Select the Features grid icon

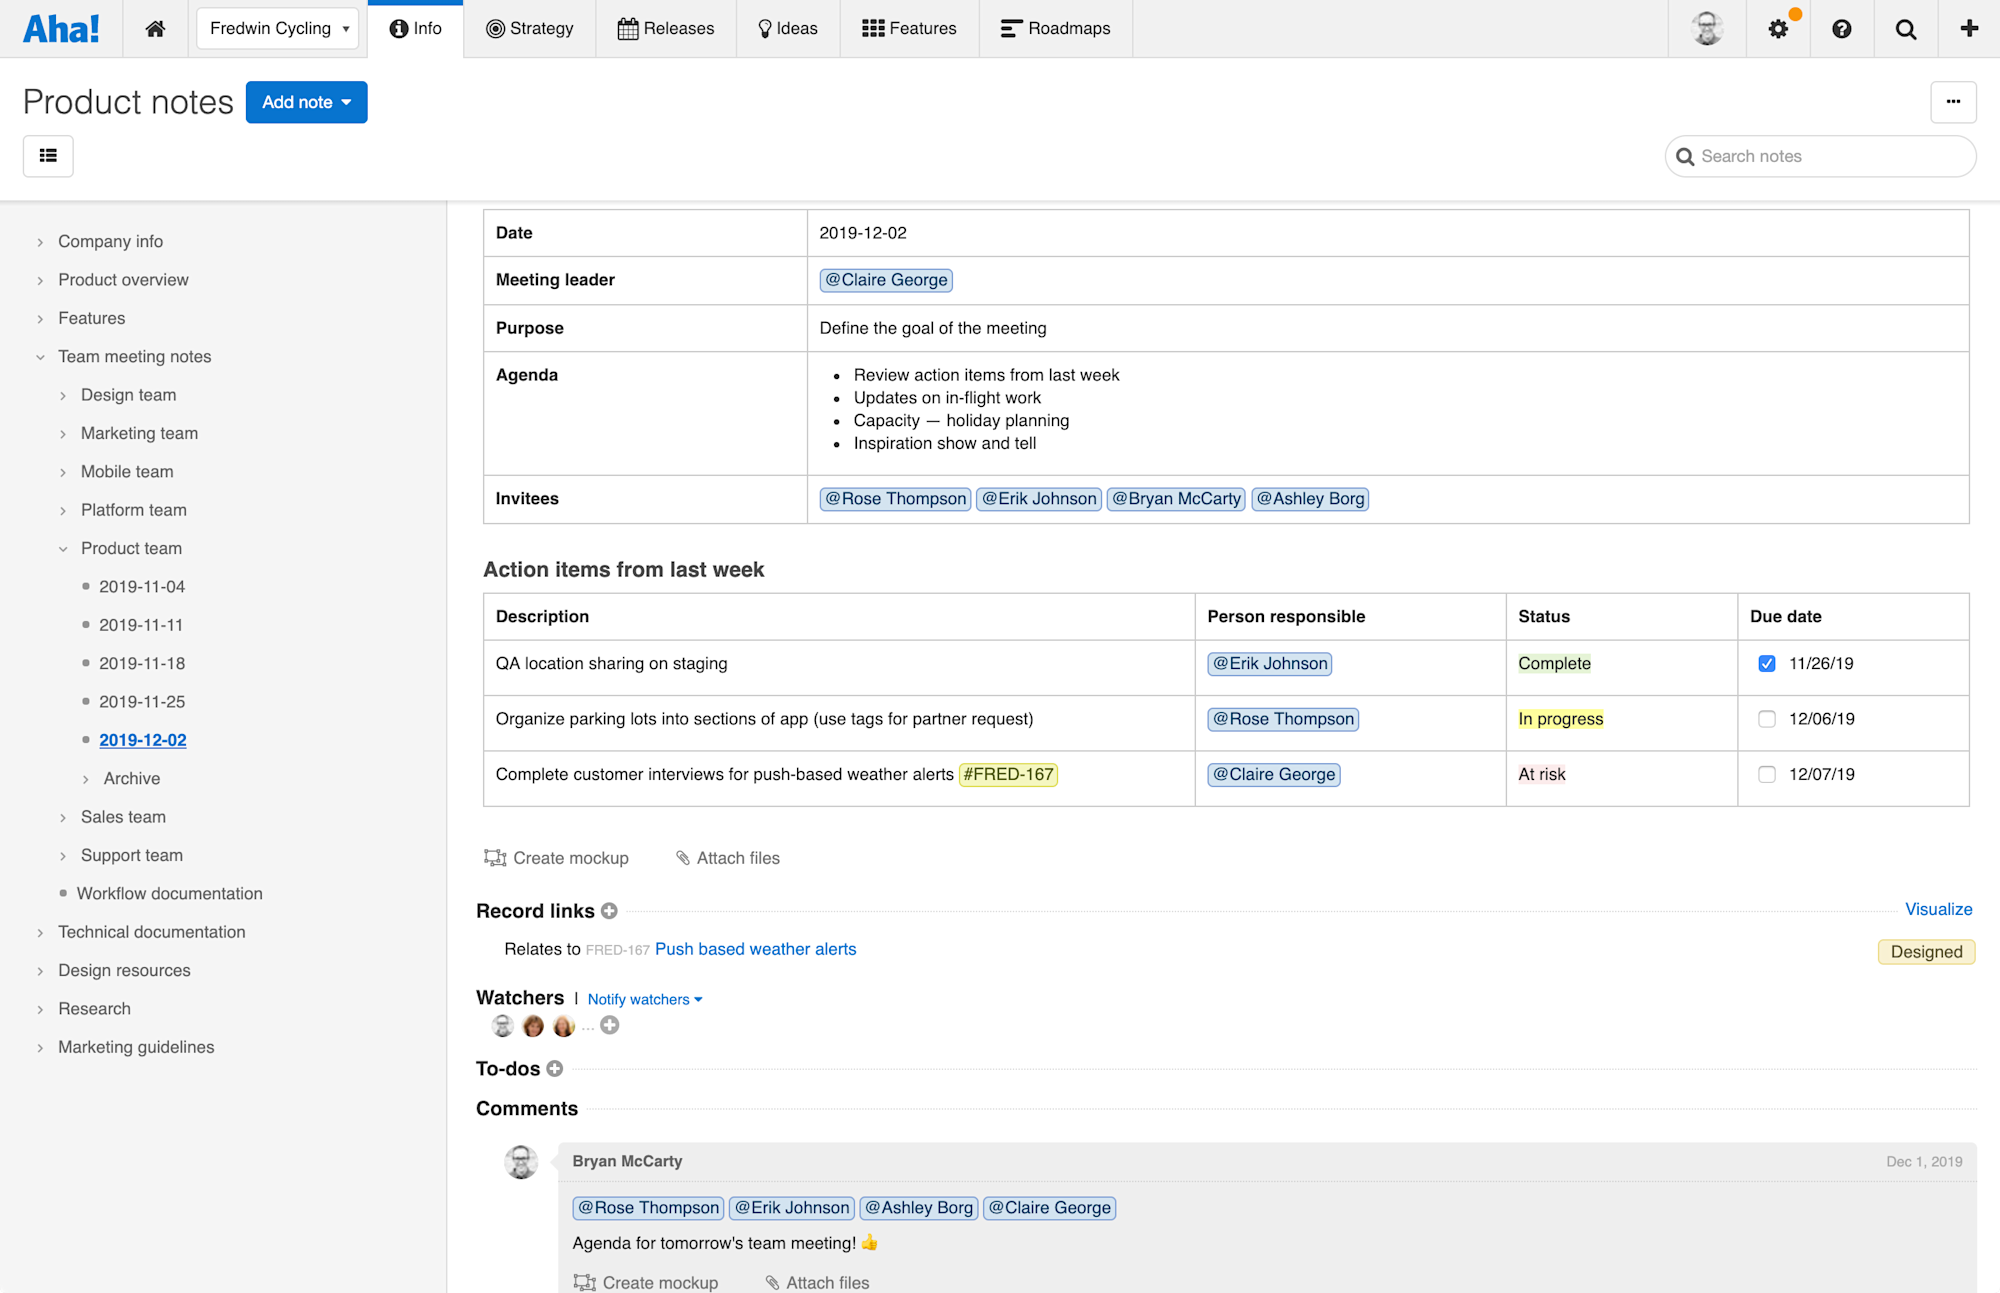(x=872, y=28)
